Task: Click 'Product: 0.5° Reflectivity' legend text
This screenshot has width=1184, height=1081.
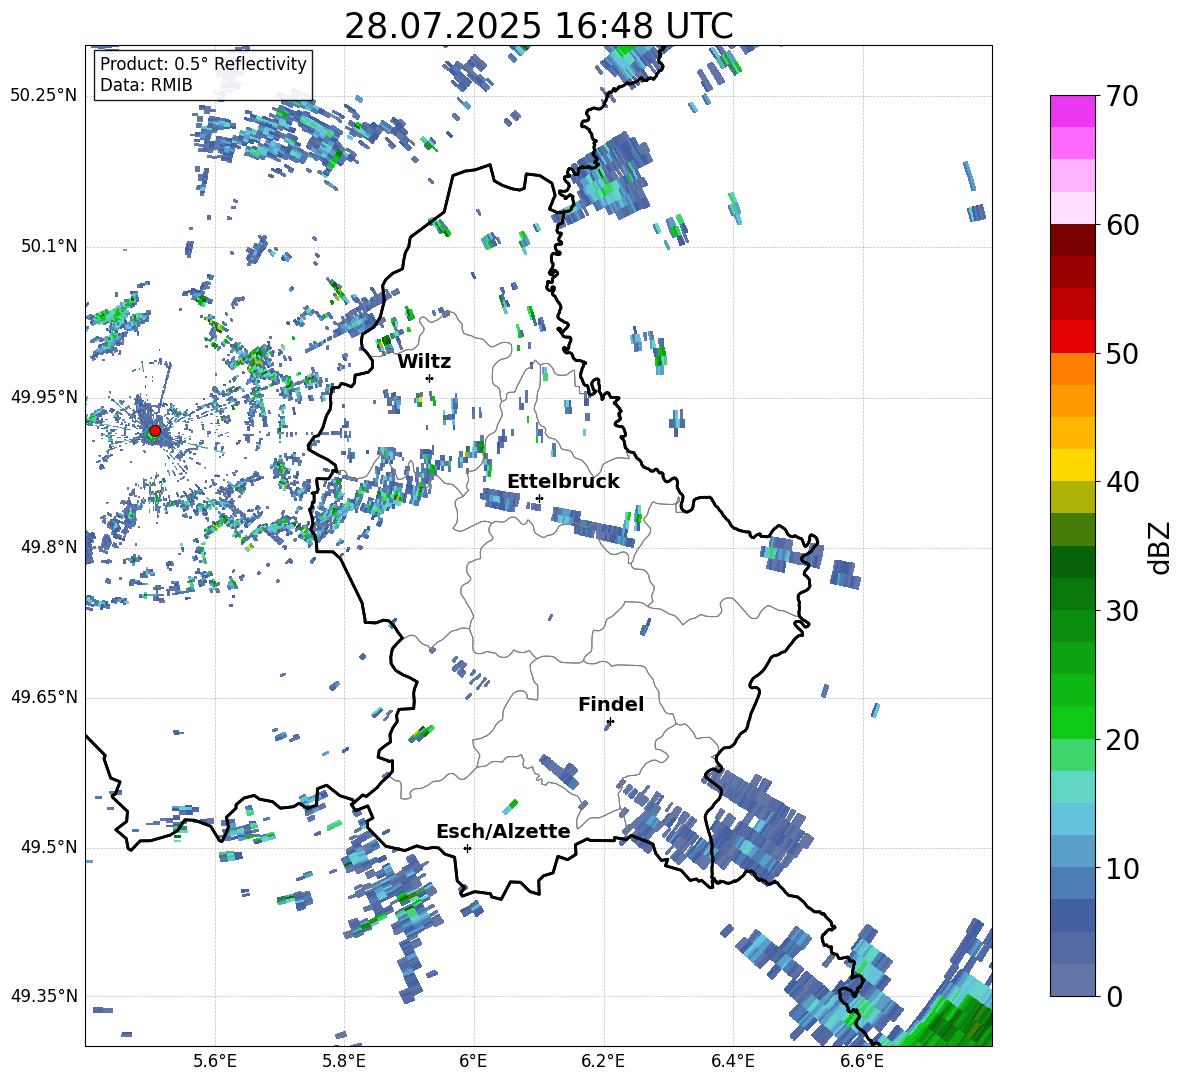Action: pyautogui.click(x=203, y=63)
